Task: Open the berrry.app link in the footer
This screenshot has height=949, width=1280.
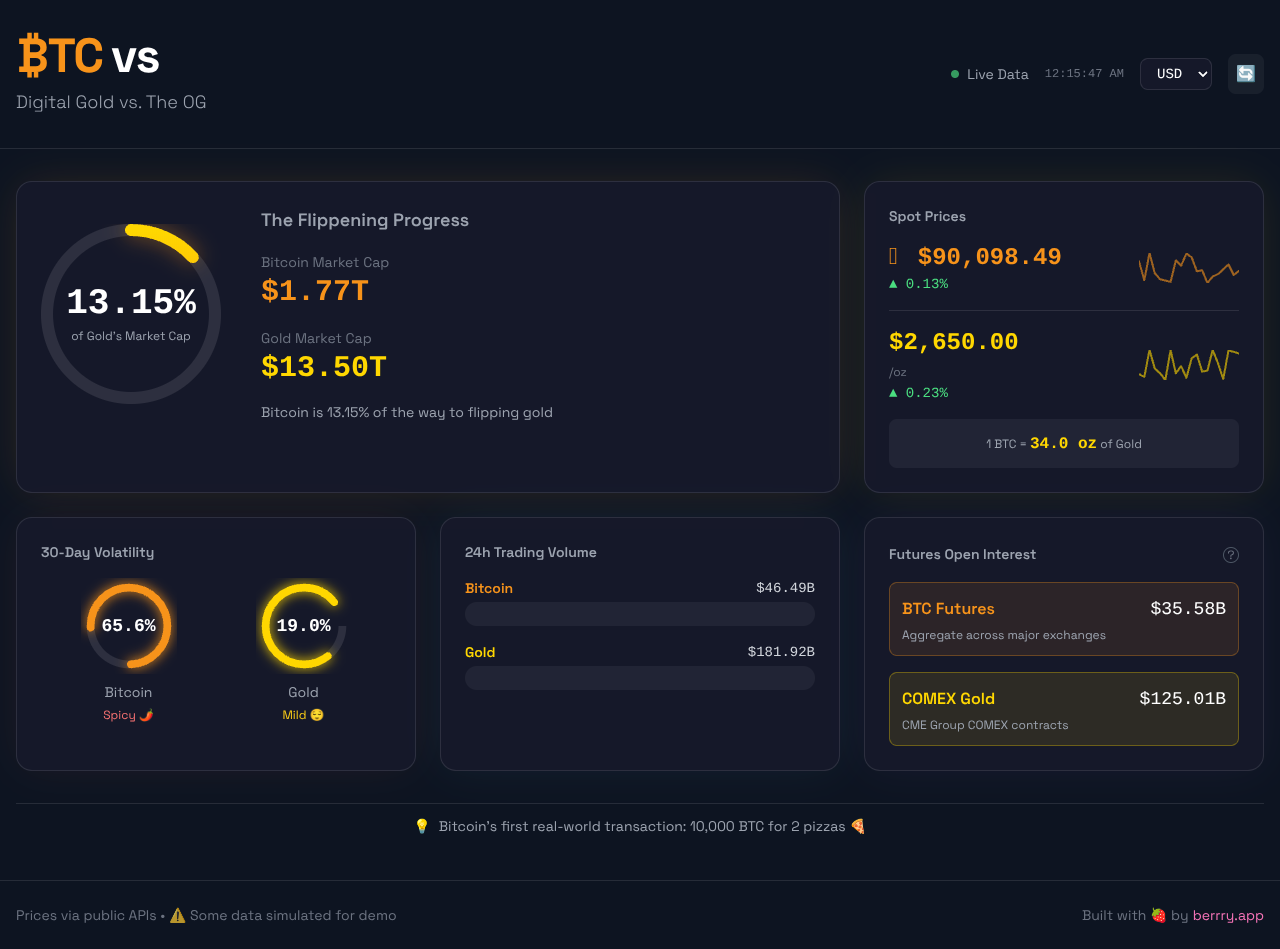Action: [1228, 915]
